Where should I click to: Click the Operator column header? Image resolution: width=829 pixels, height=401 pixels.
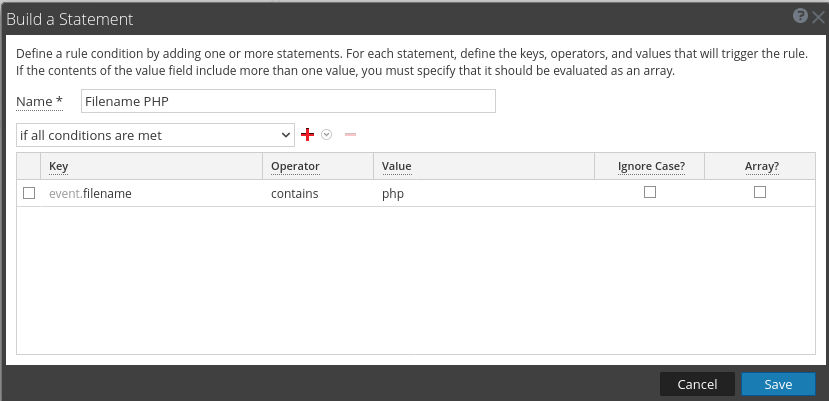295,166
